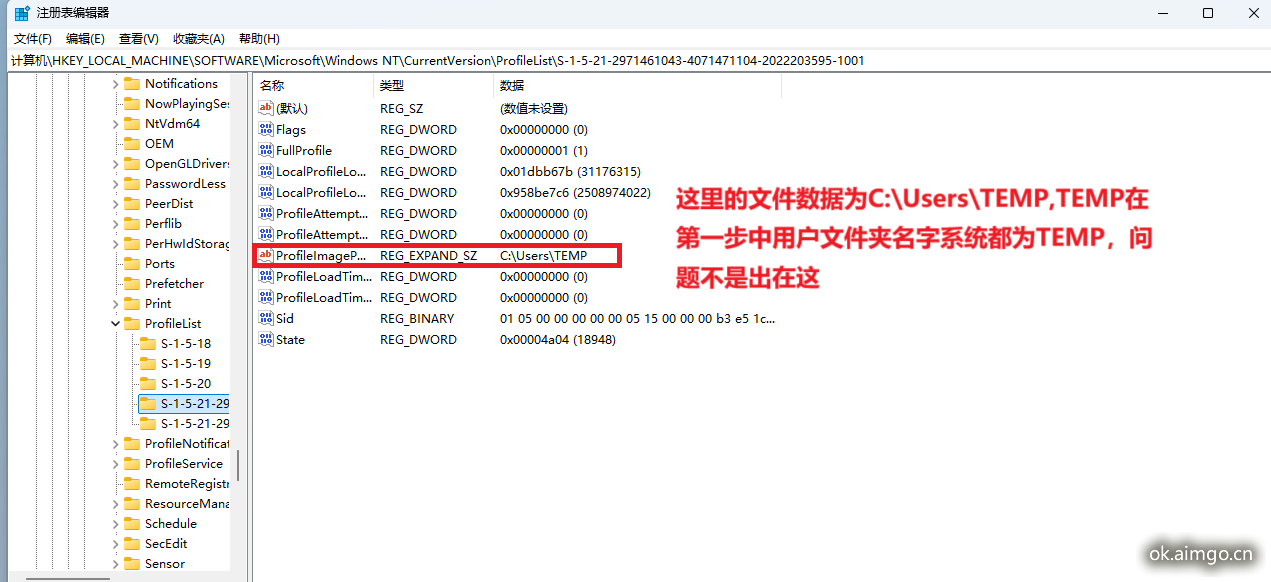Click the S-1-5-20 folder icon
This screenshot has height=582, width=1271.
(x=147, y=384)
